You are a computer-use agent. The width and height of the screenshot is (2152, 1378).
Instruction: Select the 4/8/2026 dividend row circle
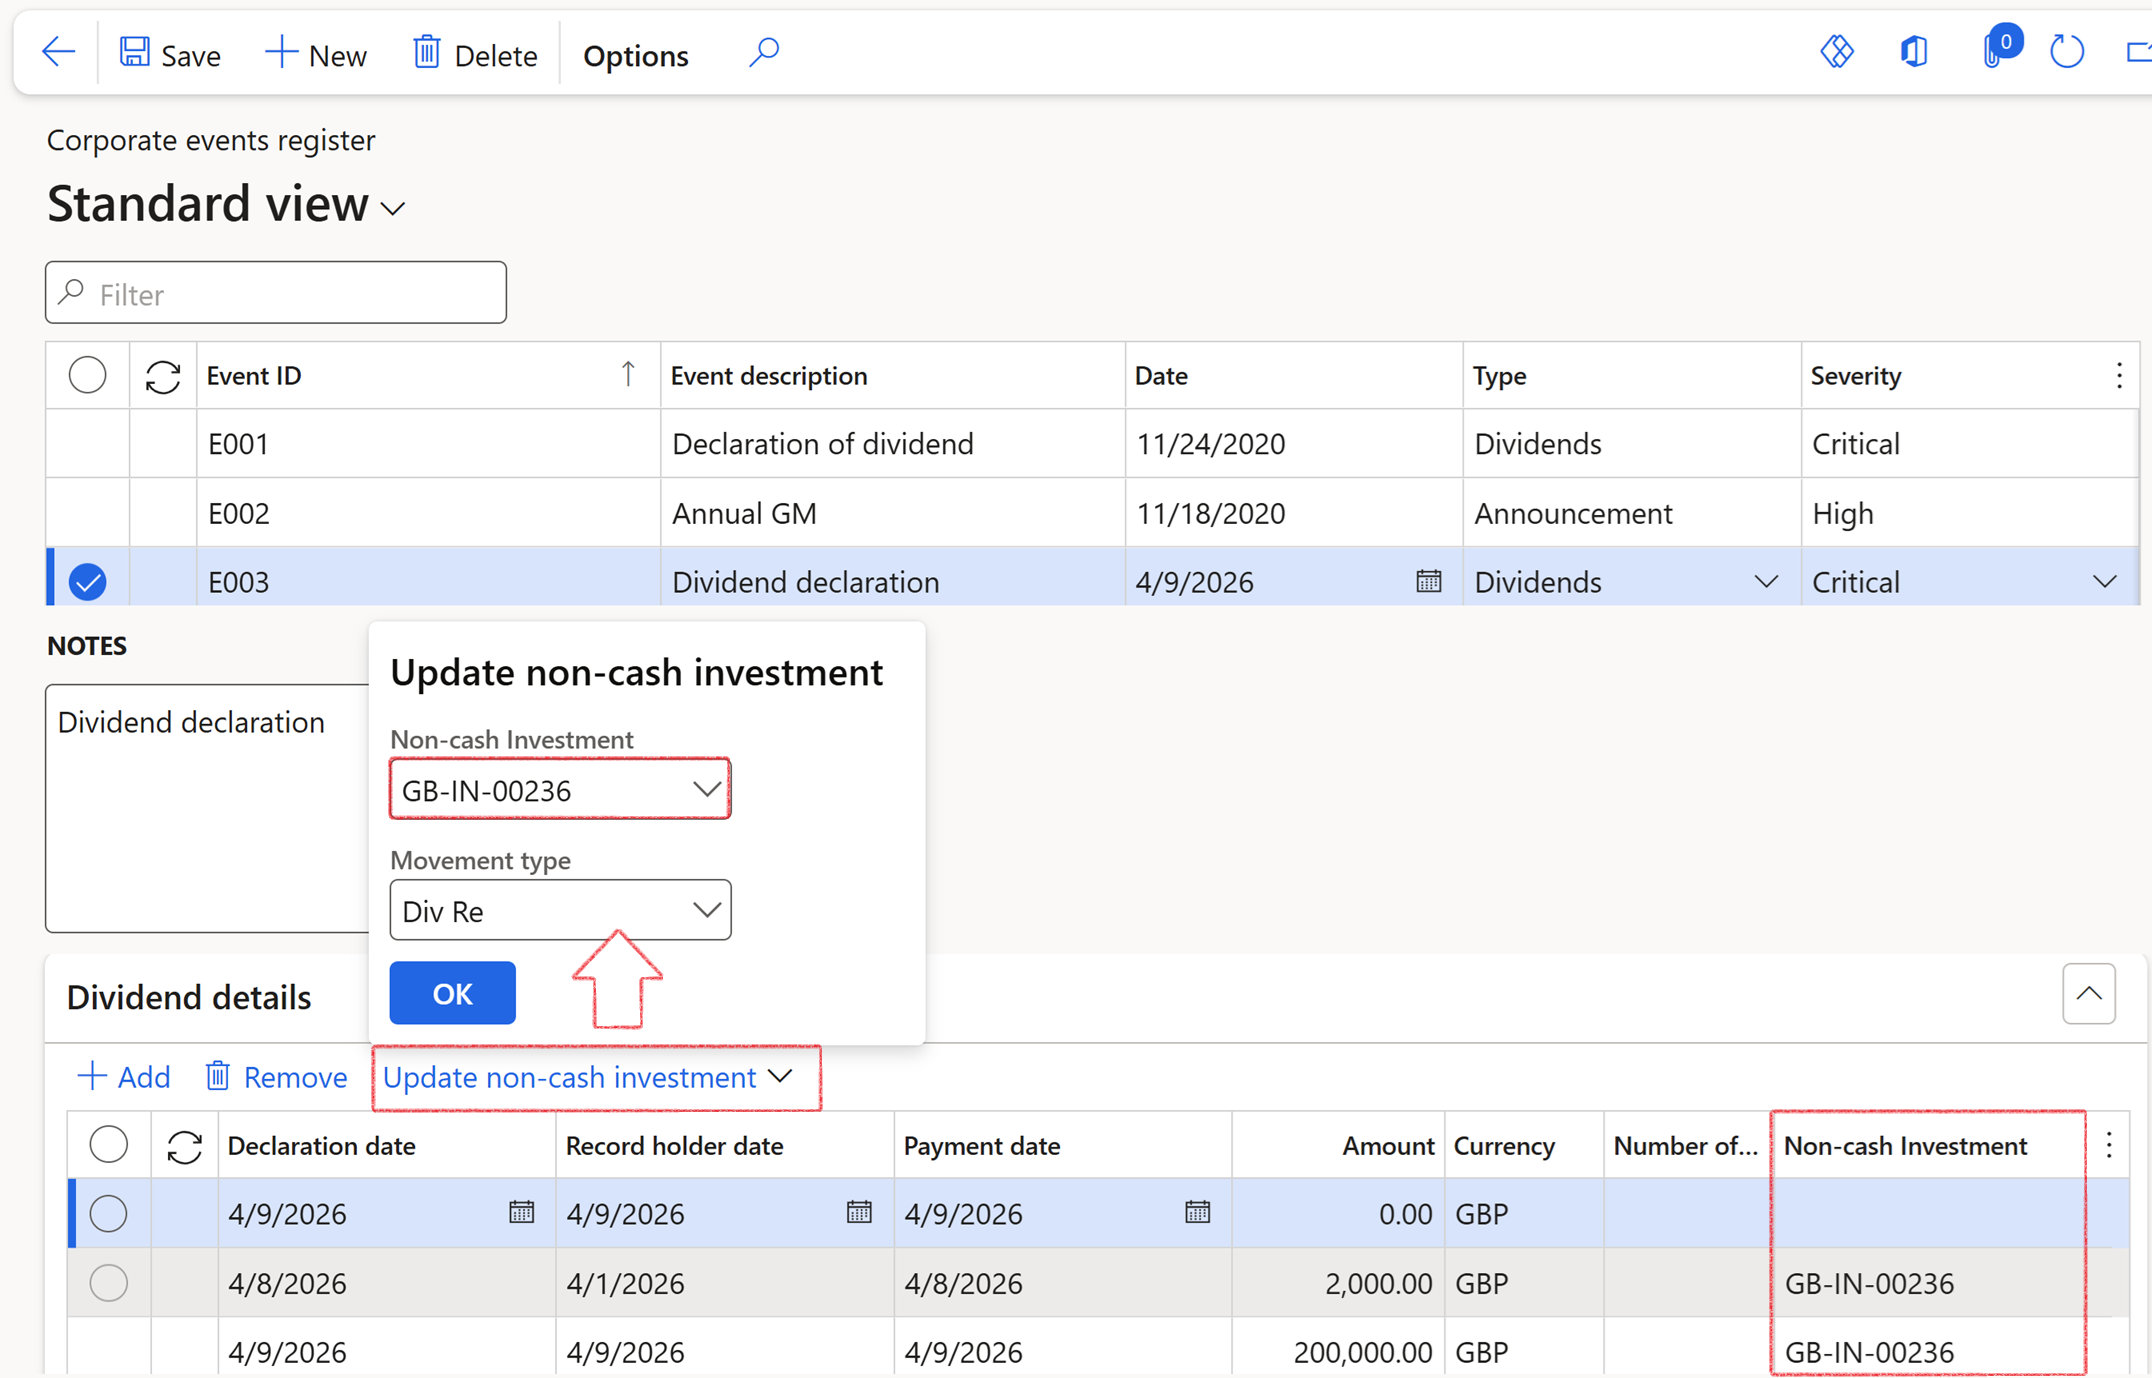click(108, 1283)
